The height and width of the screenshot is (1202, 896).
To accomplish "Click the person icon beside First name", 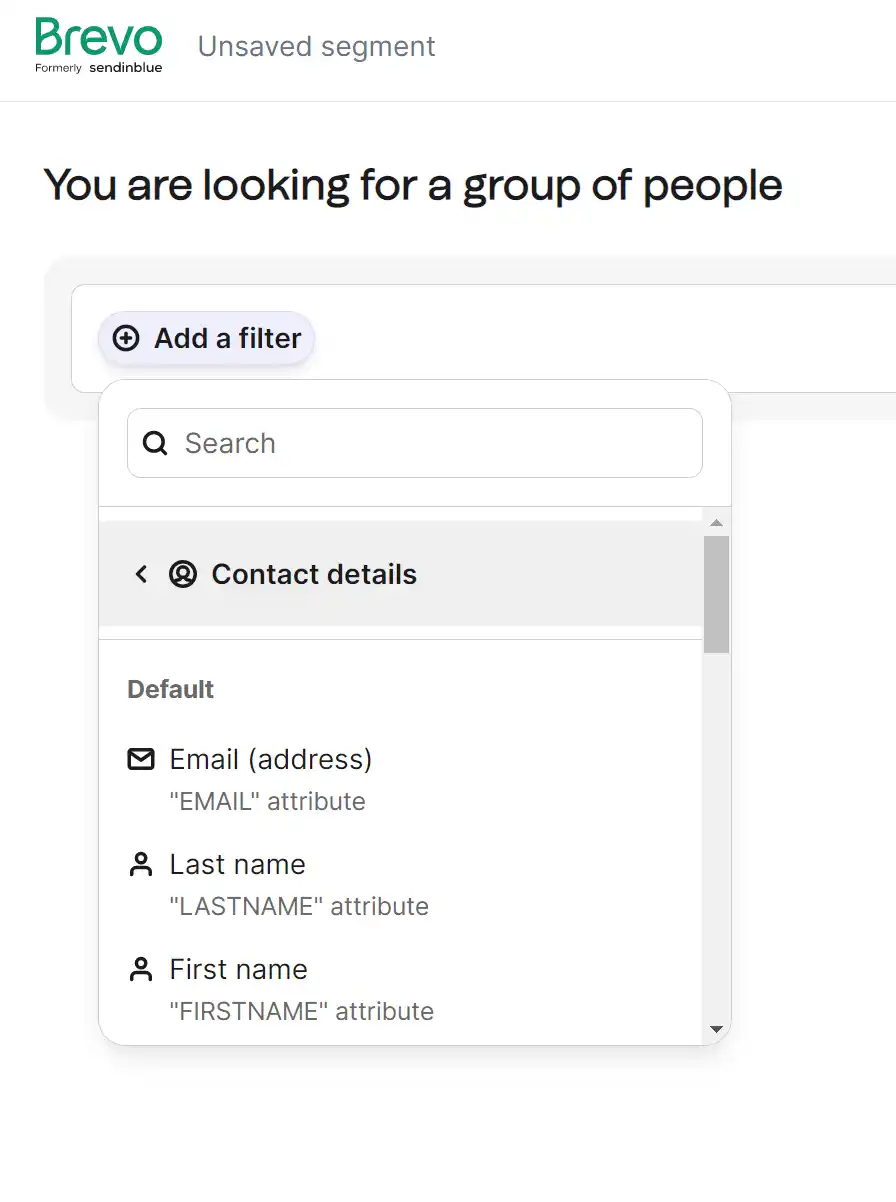I will tap(141, 970).
